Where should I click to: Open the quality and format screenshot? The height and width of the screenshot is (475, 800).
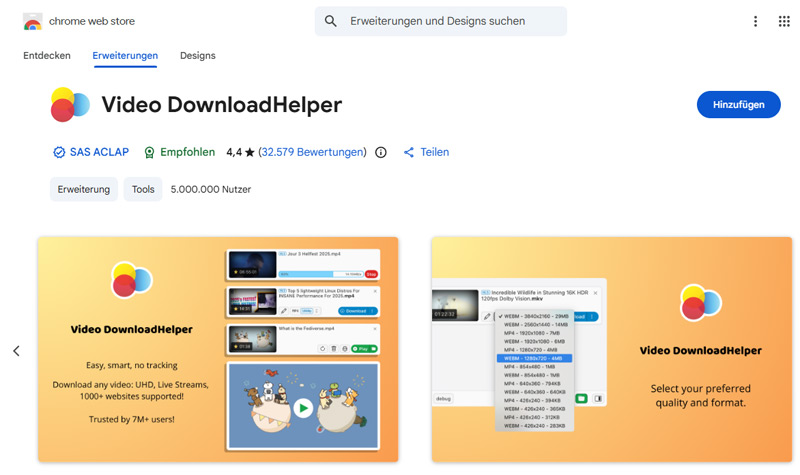point(612,349)
